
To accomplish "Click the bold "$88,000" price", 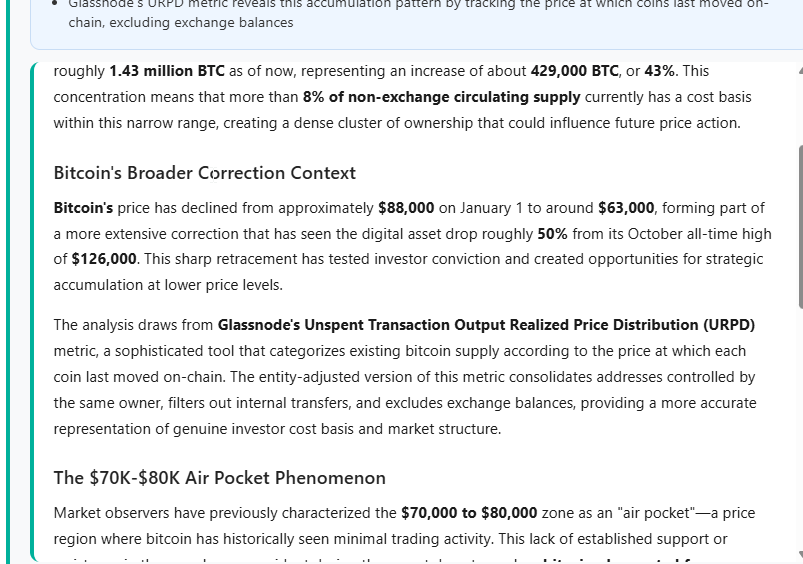I will pyautogui.click(x=406, y=208).
